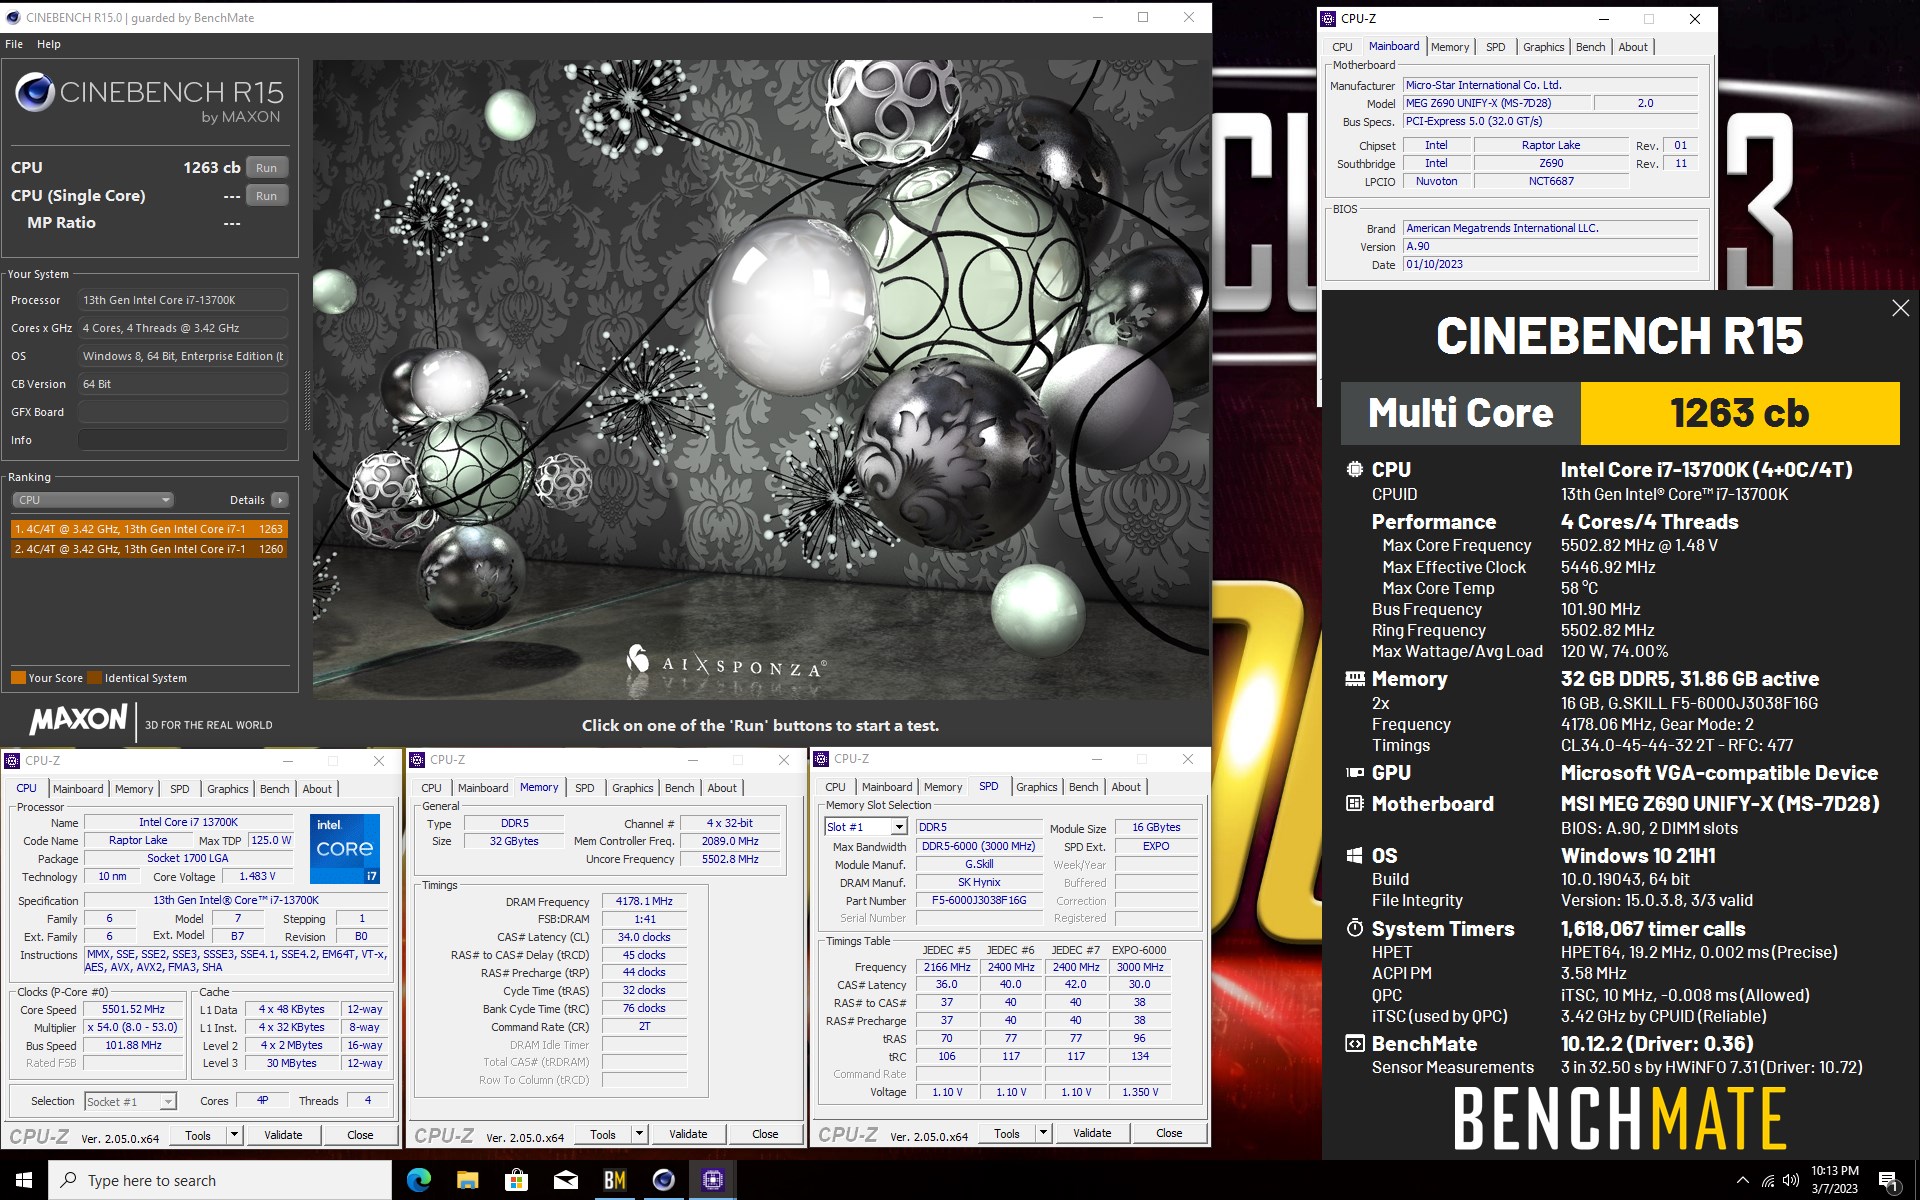Image resolution: width=1920 pixels, height=1200 pixels.
Task: Open SPD tab in the Memory CPU-Z window
Action: pos(584,788)
